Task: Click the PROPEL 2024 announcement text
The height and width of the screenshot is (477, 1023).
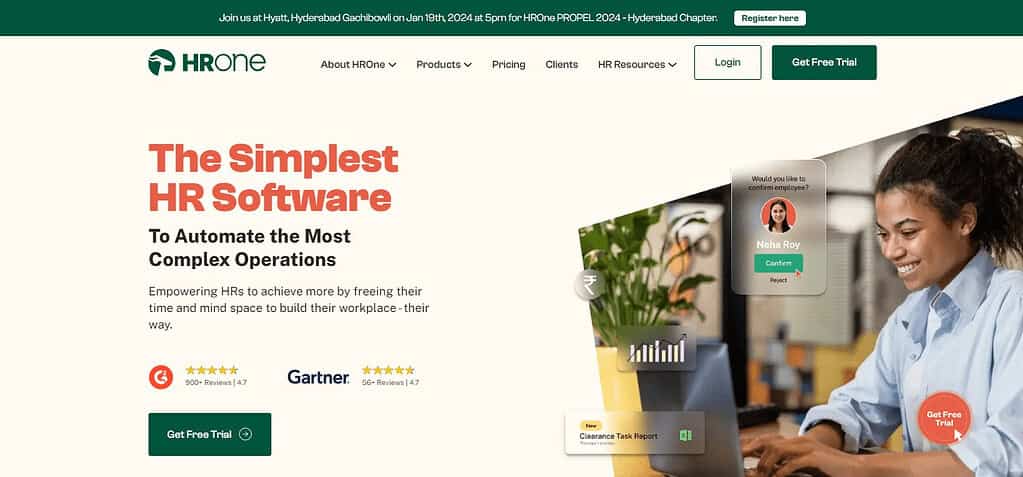Action: (x=468, y=18)
